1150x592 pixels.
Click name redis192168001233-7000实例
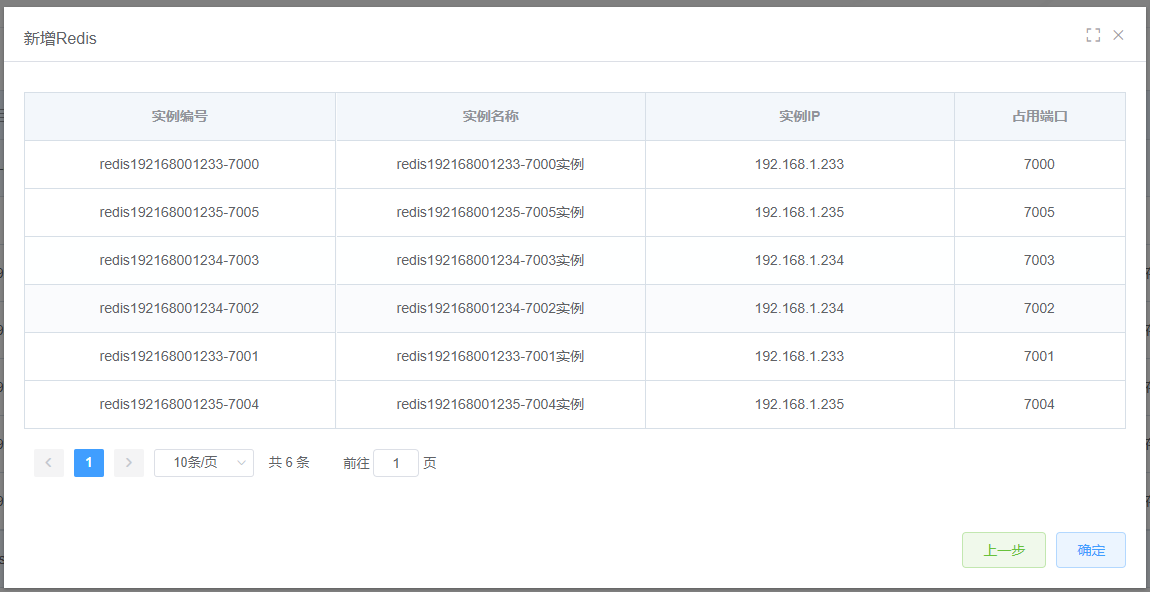tap(490, 164)
